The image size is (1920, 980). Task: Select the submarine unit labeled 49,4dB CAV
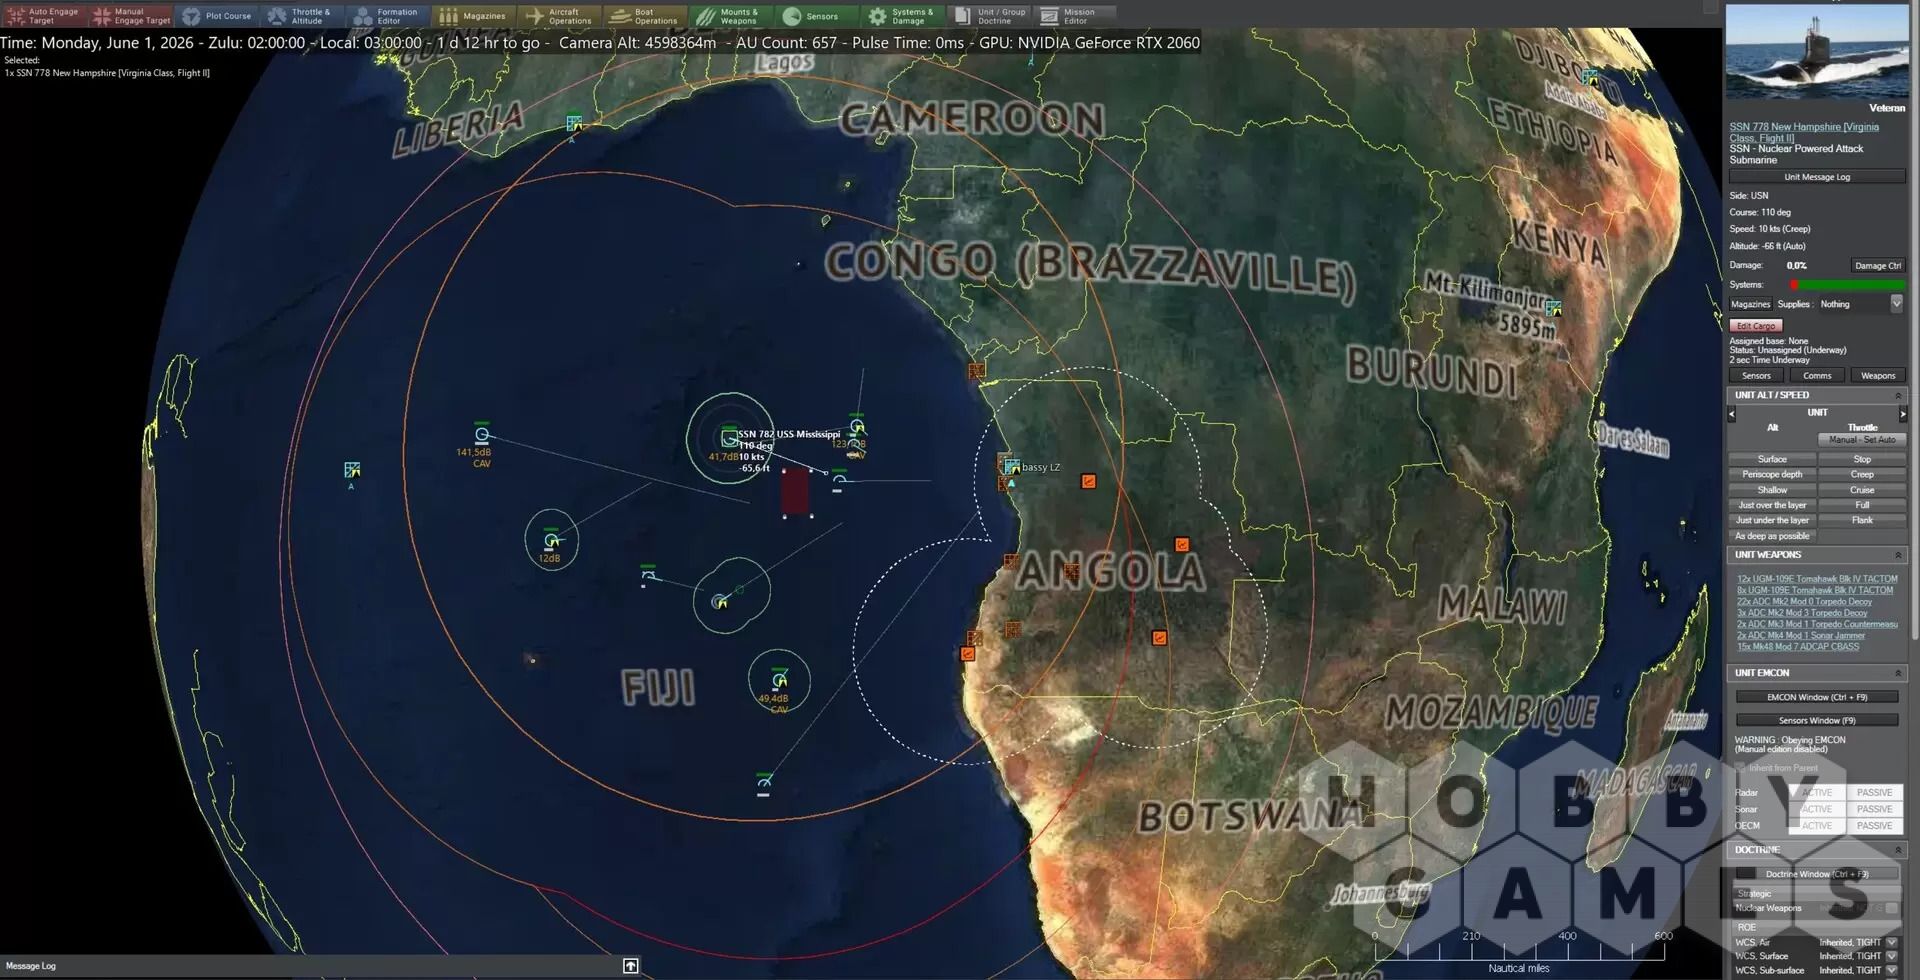tap(779, 680)
